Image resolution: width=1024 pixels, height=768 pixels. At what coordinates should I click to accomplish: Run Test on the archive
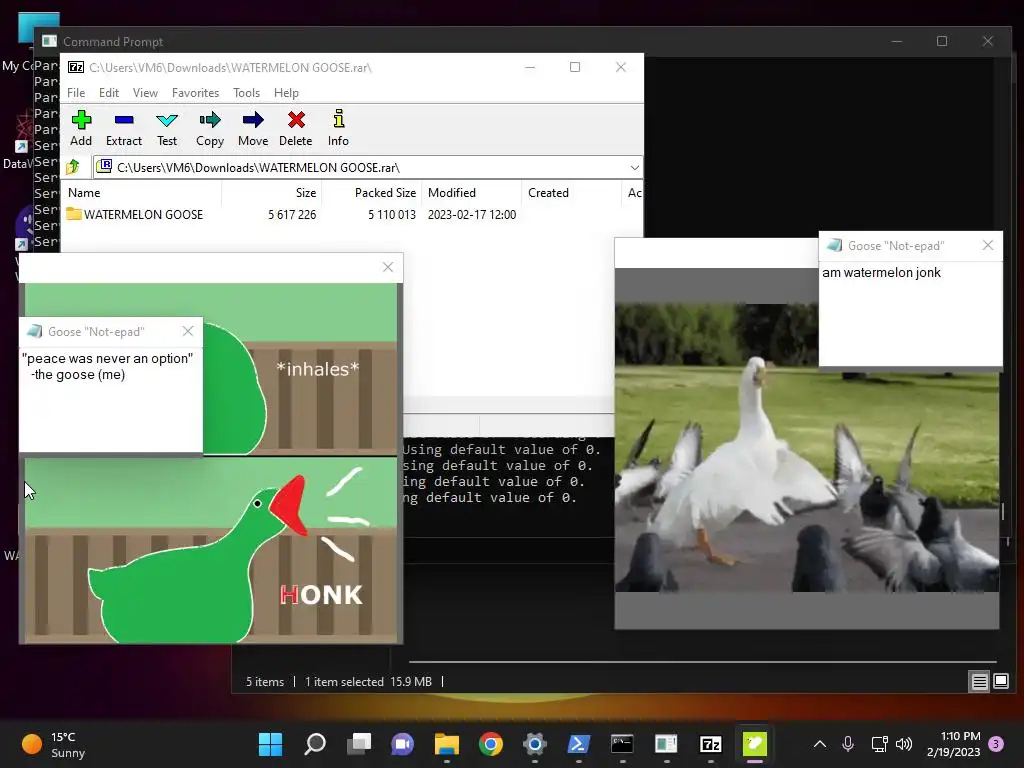[x=167, y=128]
